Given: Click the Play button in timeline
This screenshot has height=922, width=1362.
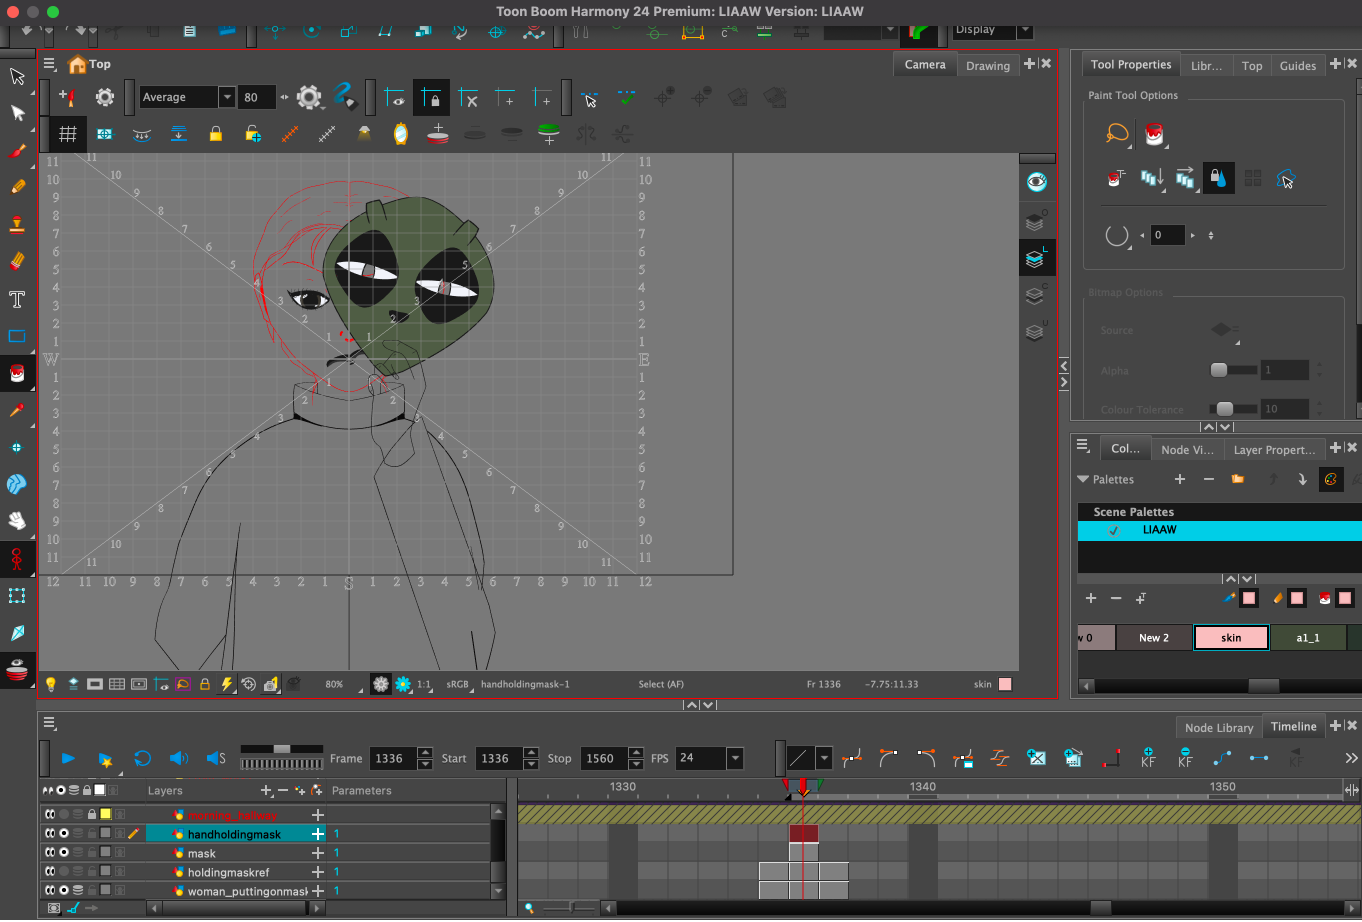Looking at the screenshot, I should (68, 758).
